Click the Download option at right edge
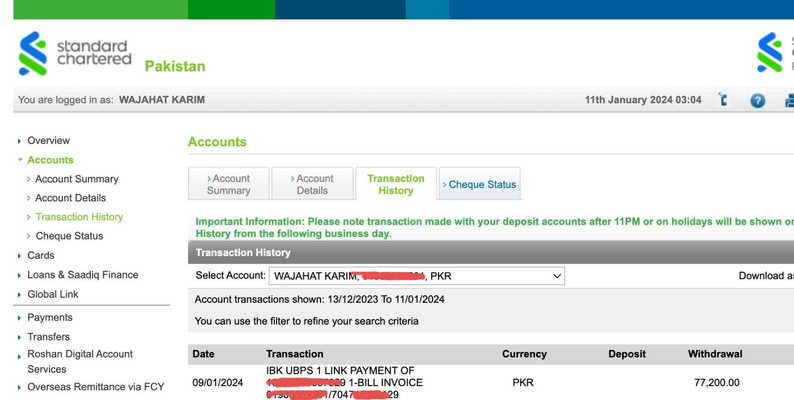 point(766,276)
